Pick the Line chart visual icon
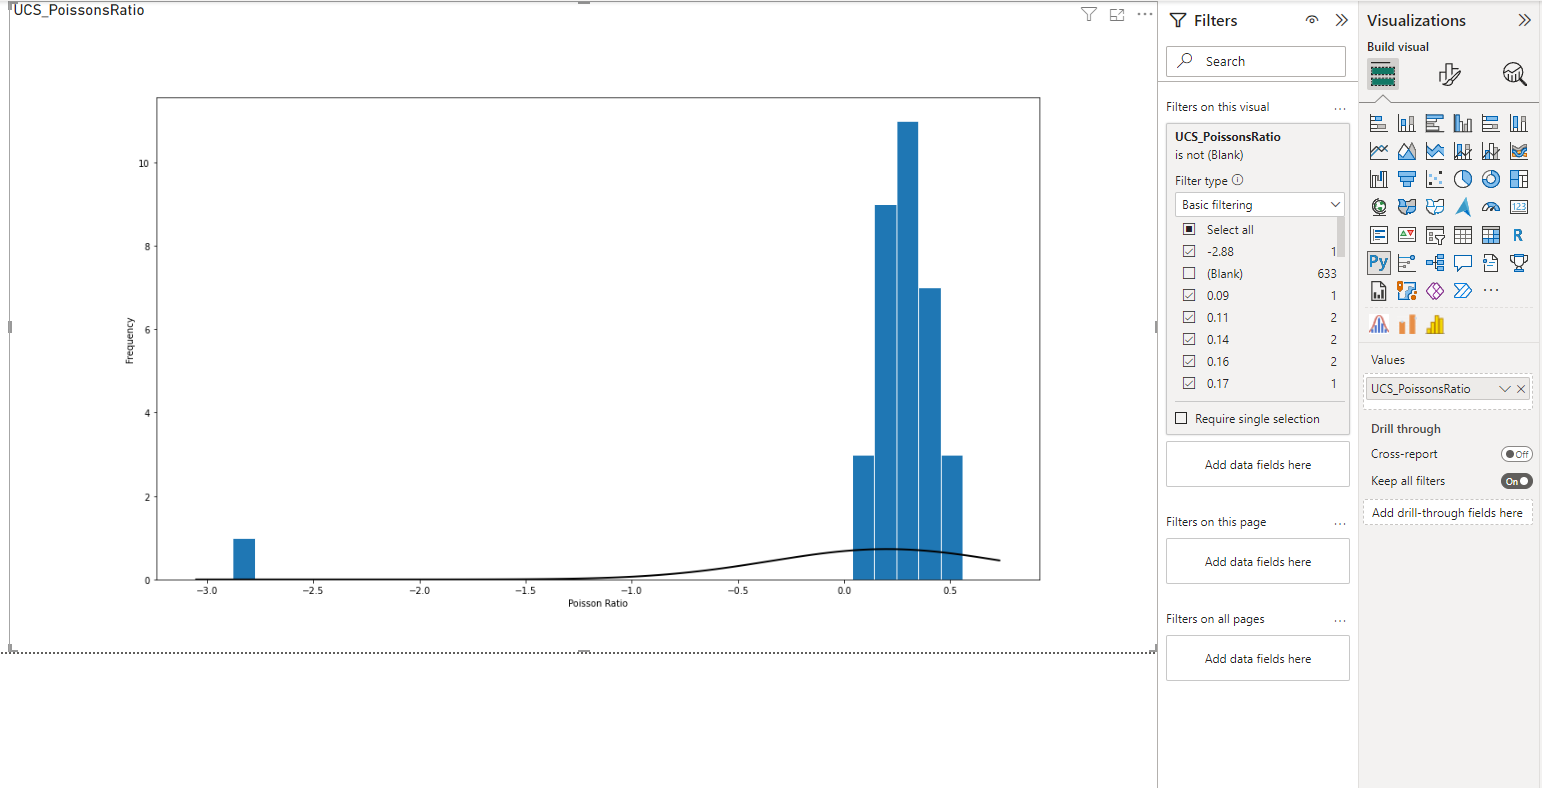Image resolution: width=1542 pixels, height=788 pixels. (x=1379, y=151)
